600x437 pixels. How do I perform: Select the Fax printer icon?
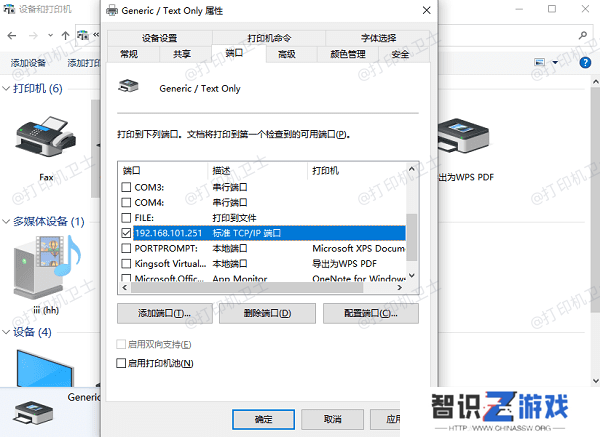point(46,136)
